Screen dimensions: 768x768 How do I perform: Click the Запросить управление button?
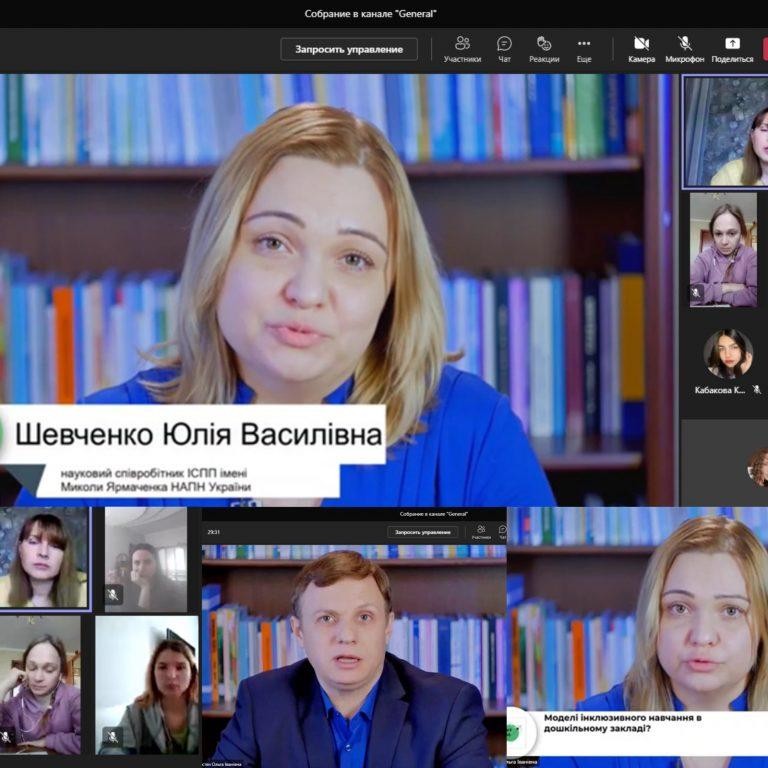pos(348,49)
